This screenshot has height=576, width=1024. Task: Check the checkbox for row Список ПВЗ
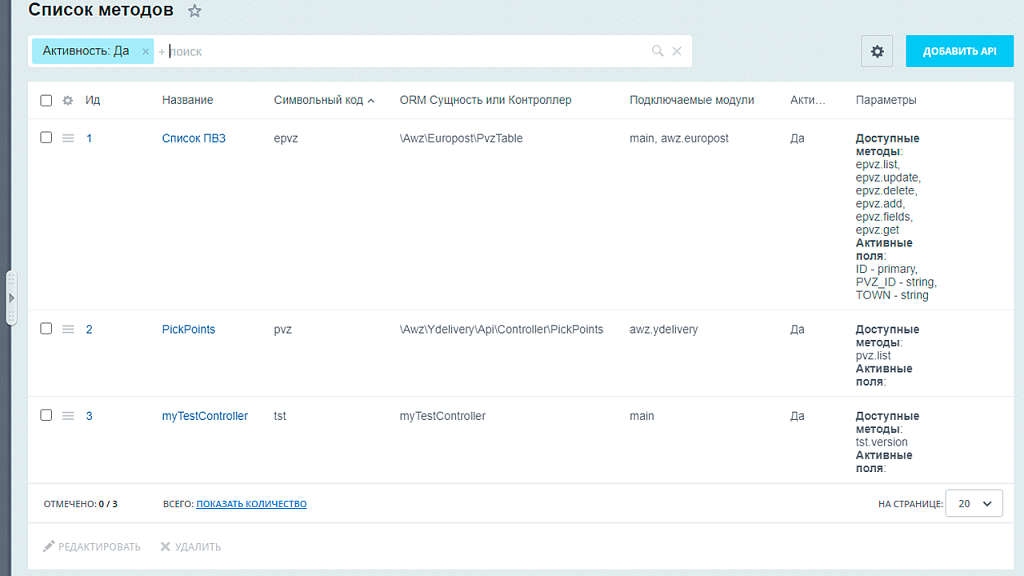46,138
